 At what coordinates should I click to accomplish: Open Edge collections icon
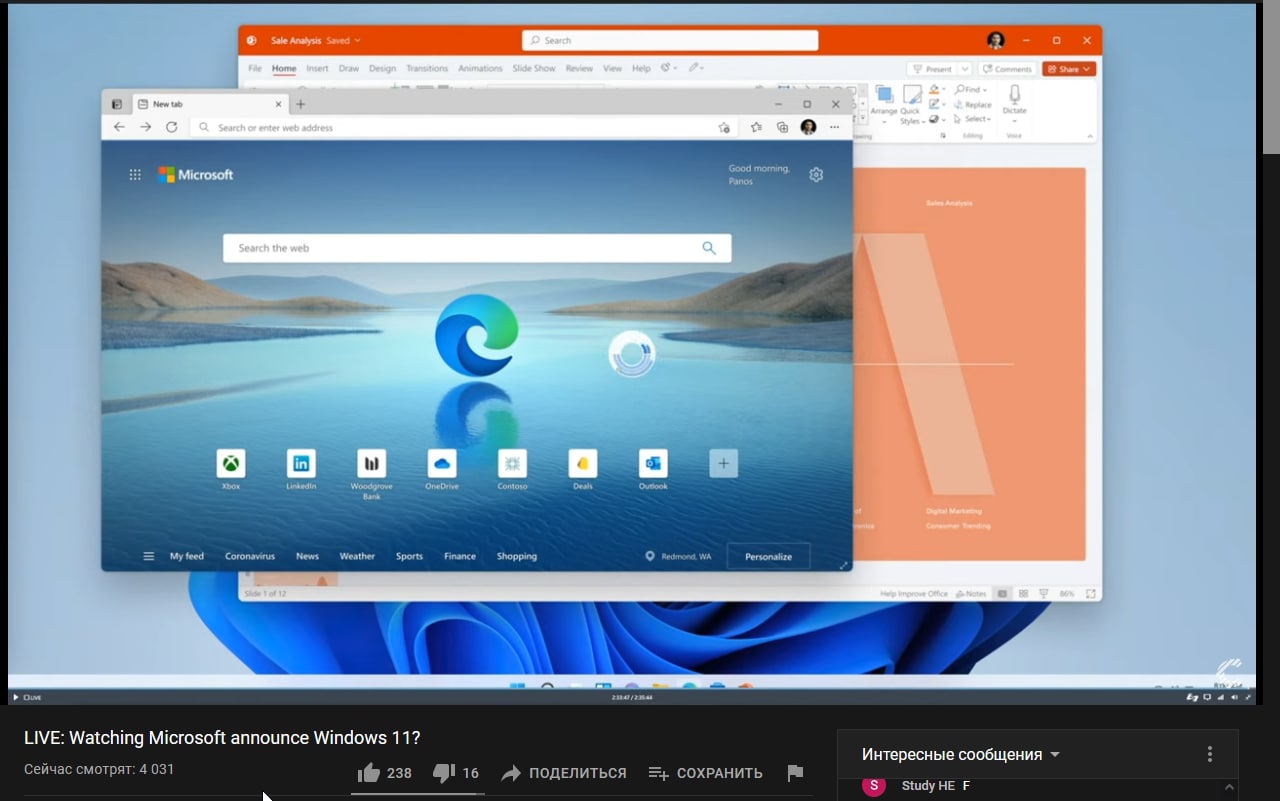tap(782, 127)
